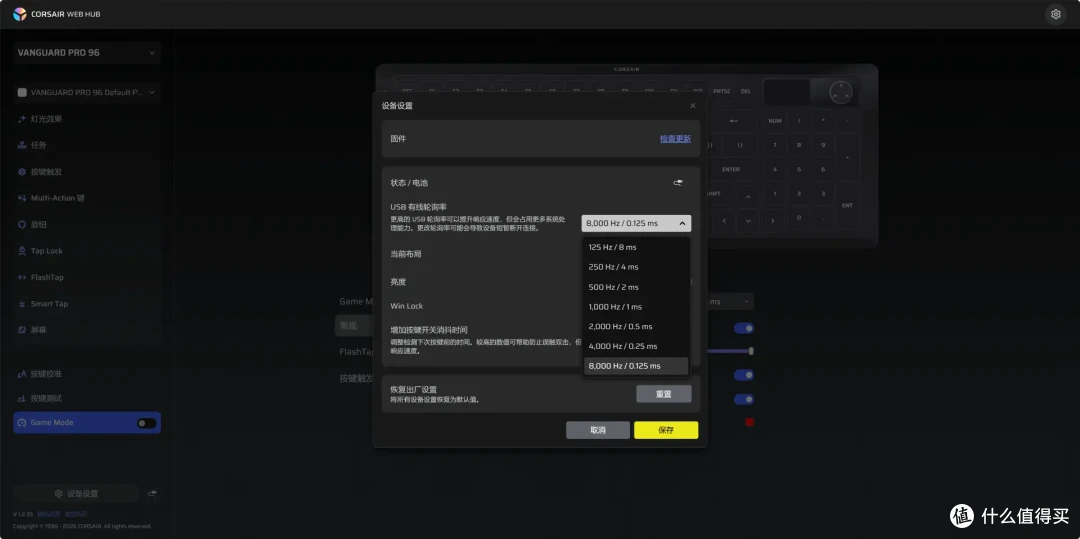Select the 常规 tab behind the dialog

(353, 326)
